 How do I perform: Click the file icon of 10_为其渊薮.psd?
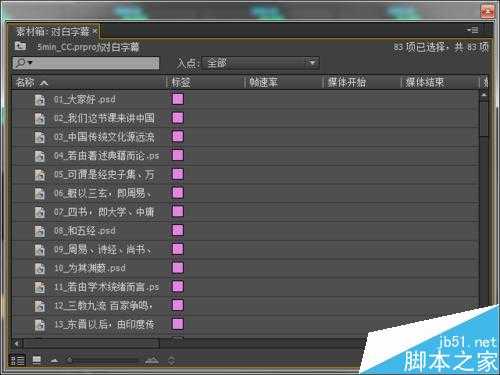[40, 268]
